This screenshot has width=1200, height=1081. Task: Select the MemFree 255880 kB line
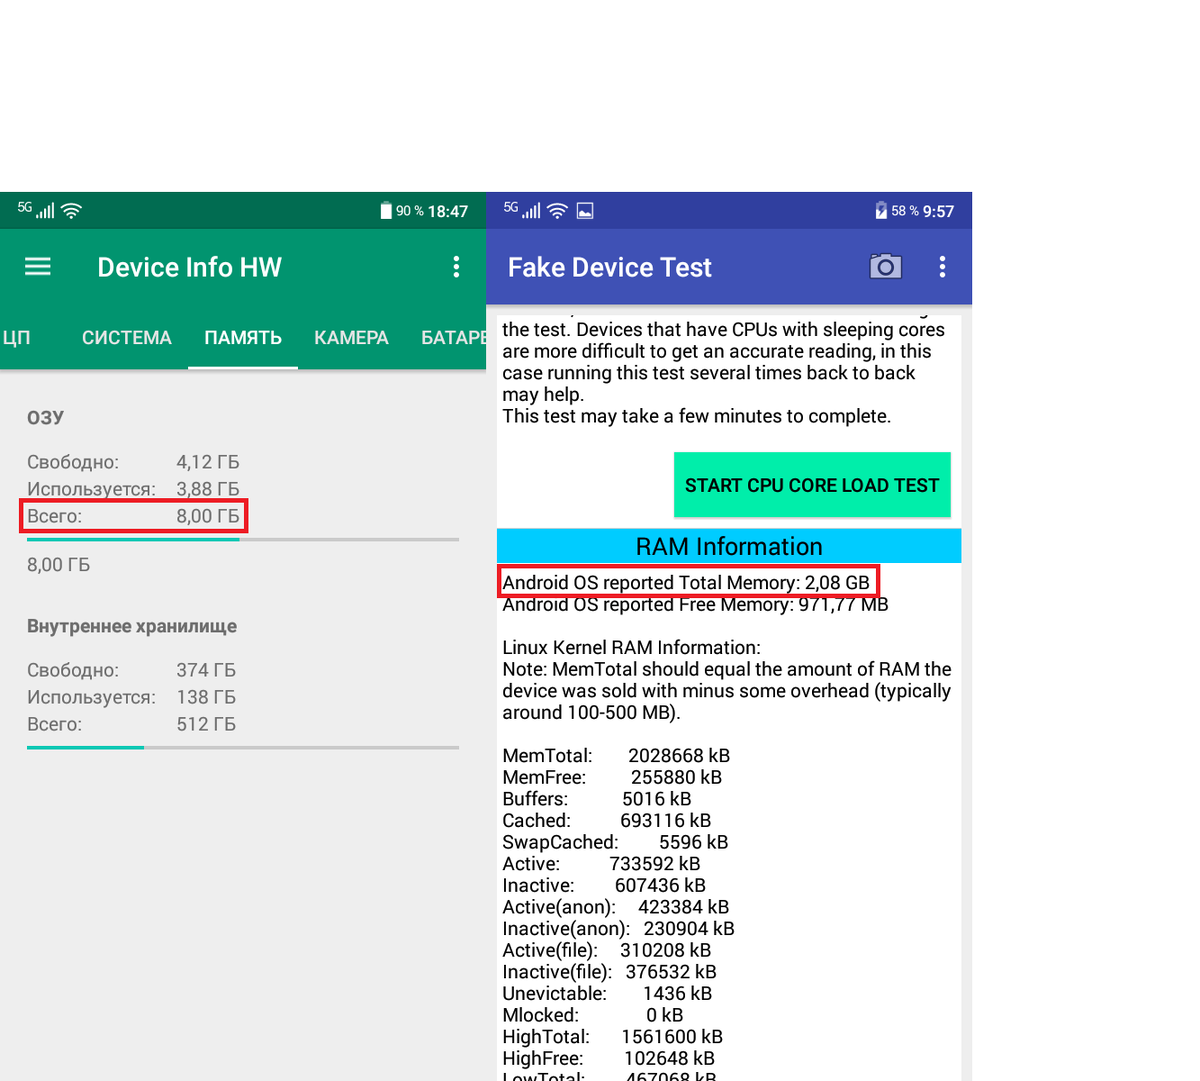click(612, 777)
